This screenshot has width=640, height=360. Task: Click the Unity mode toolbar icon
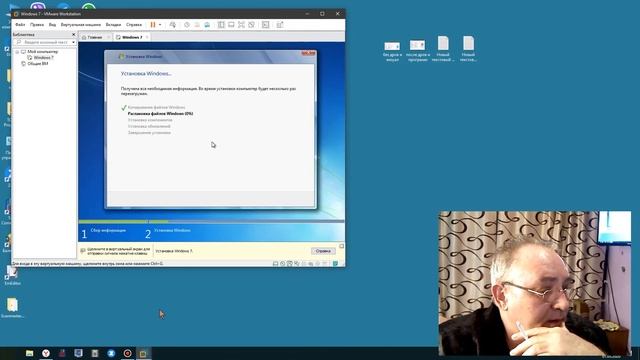(251, 25)
